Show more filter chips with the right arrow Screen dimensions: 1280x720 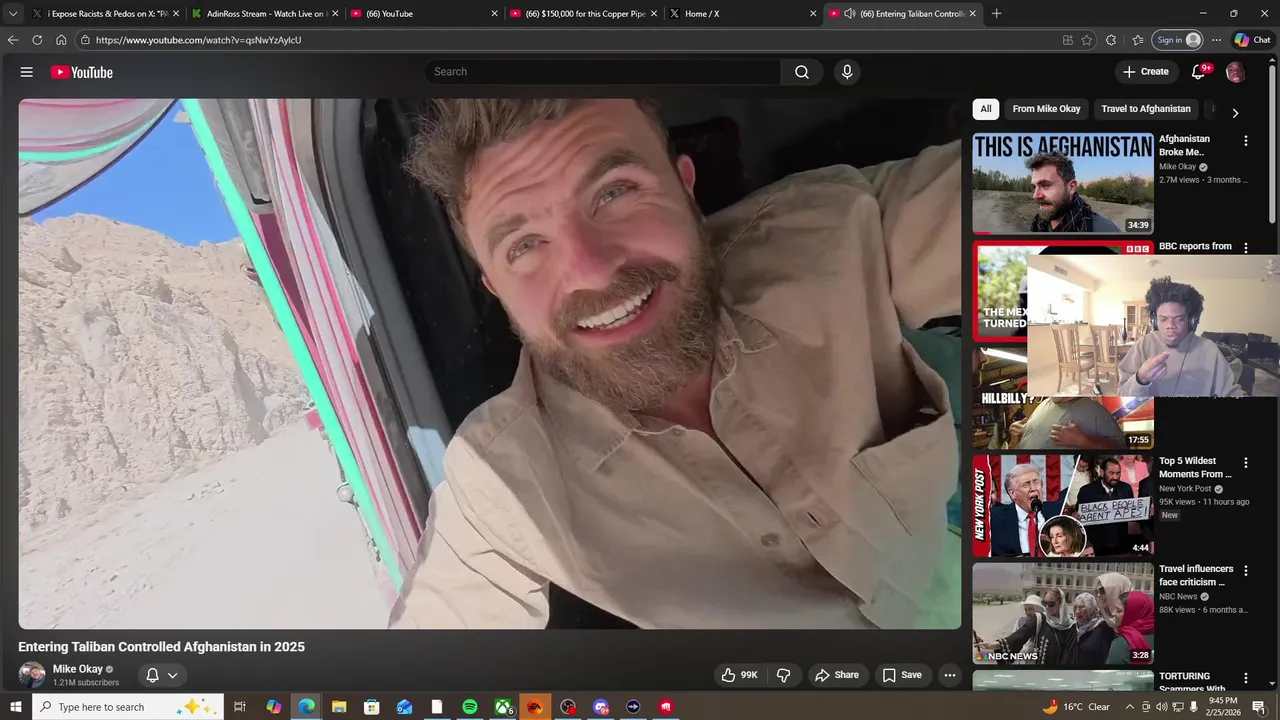click(1235, 112)
